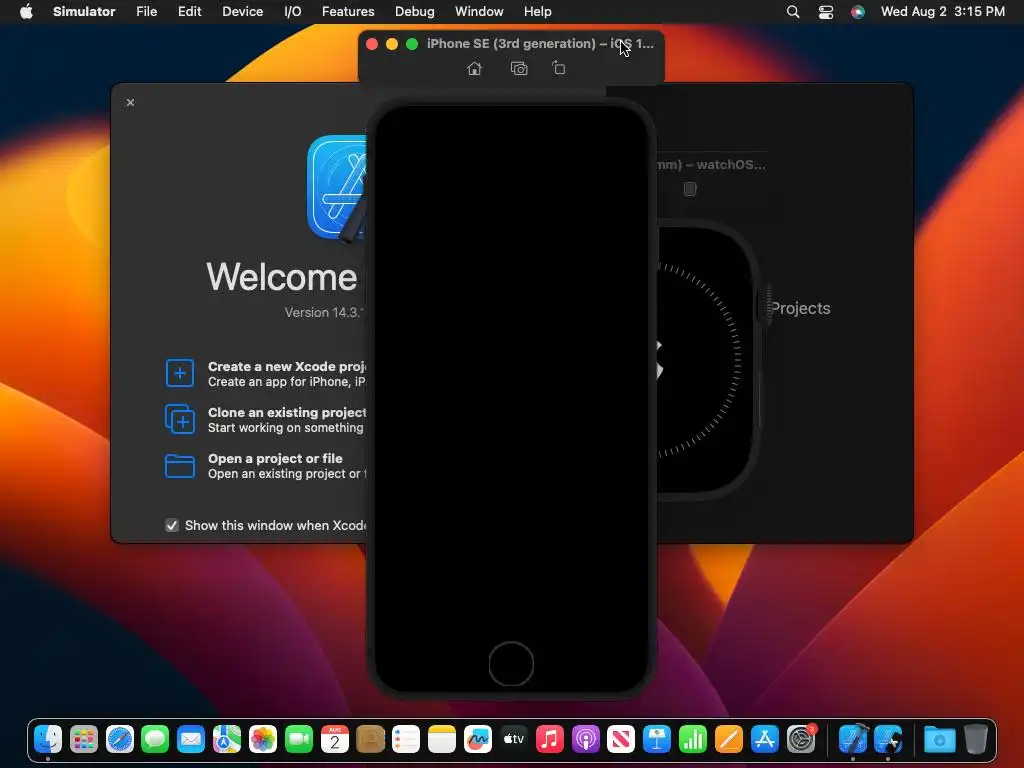1024x768 pixels.
Task: Launch Safari from the Dock
Action: pyautogui.click(x=120, y=739)
